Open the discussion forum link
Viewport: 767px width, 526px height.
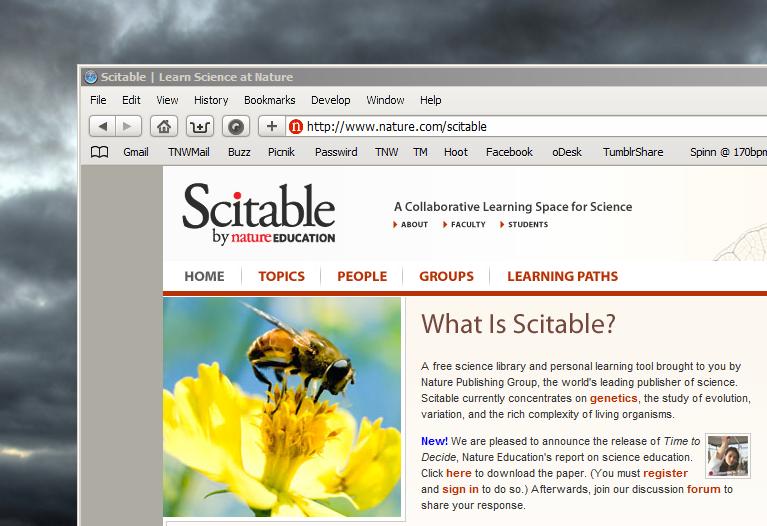(x=703, y=489)
